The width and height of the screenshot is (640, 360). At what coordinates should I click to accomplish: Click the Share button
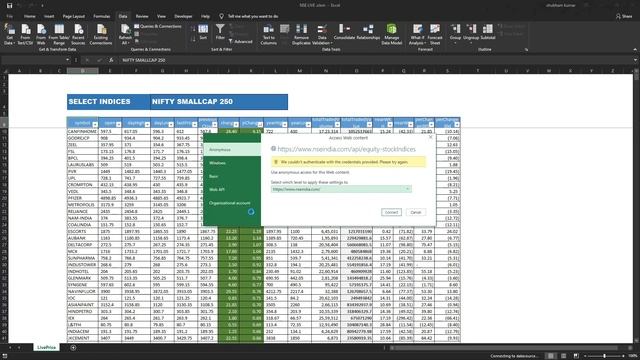click(624, 16)
